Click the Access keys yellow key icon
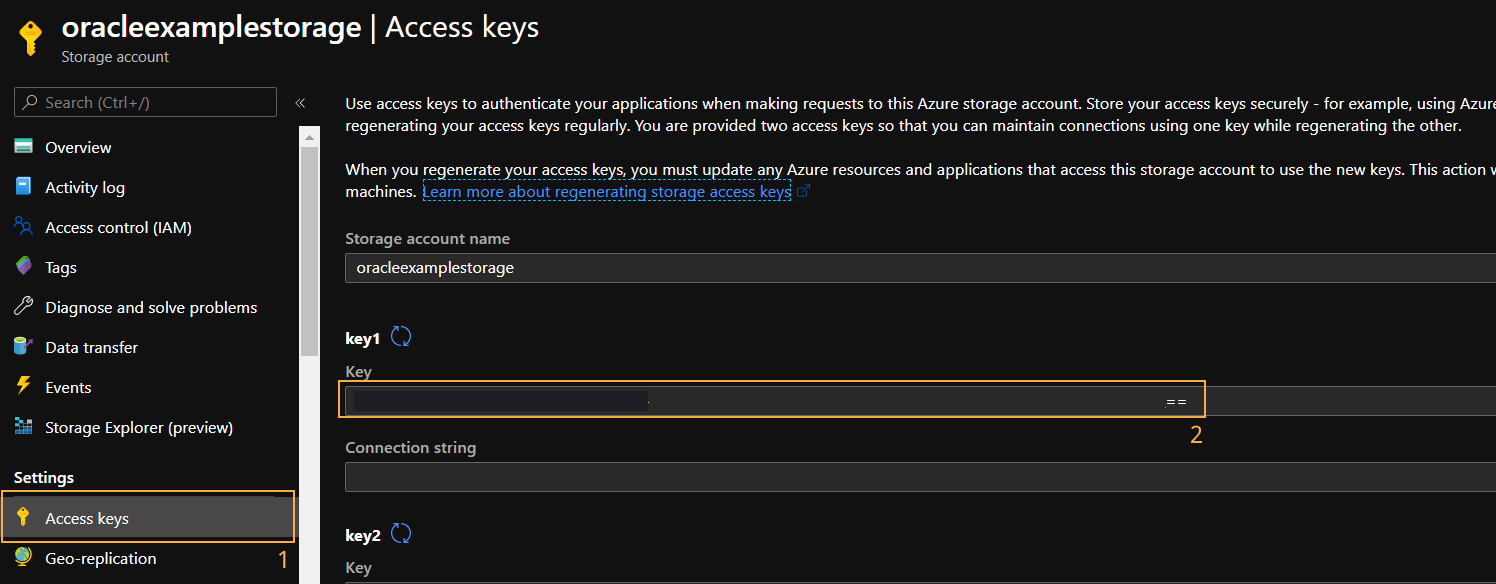The image size is (1496, 584). point(24,517)
